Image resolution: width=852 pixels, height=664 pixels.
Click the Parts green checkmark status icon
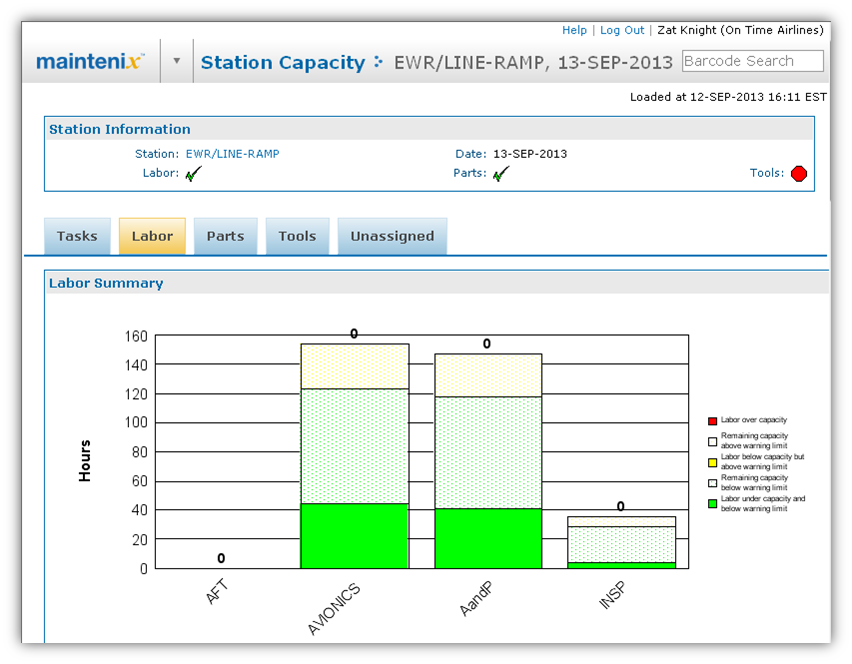[501, 173]
